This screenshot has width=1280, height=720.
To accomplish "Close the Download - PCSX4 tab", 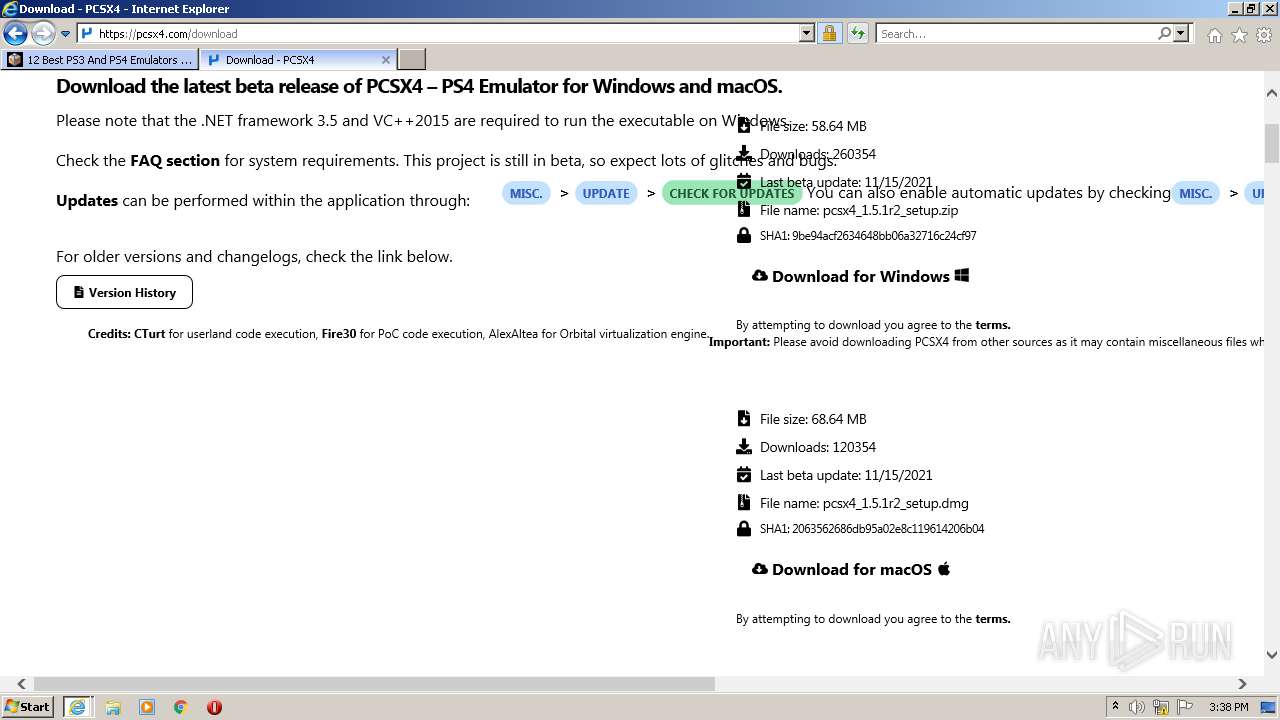I will coord(386,60).
